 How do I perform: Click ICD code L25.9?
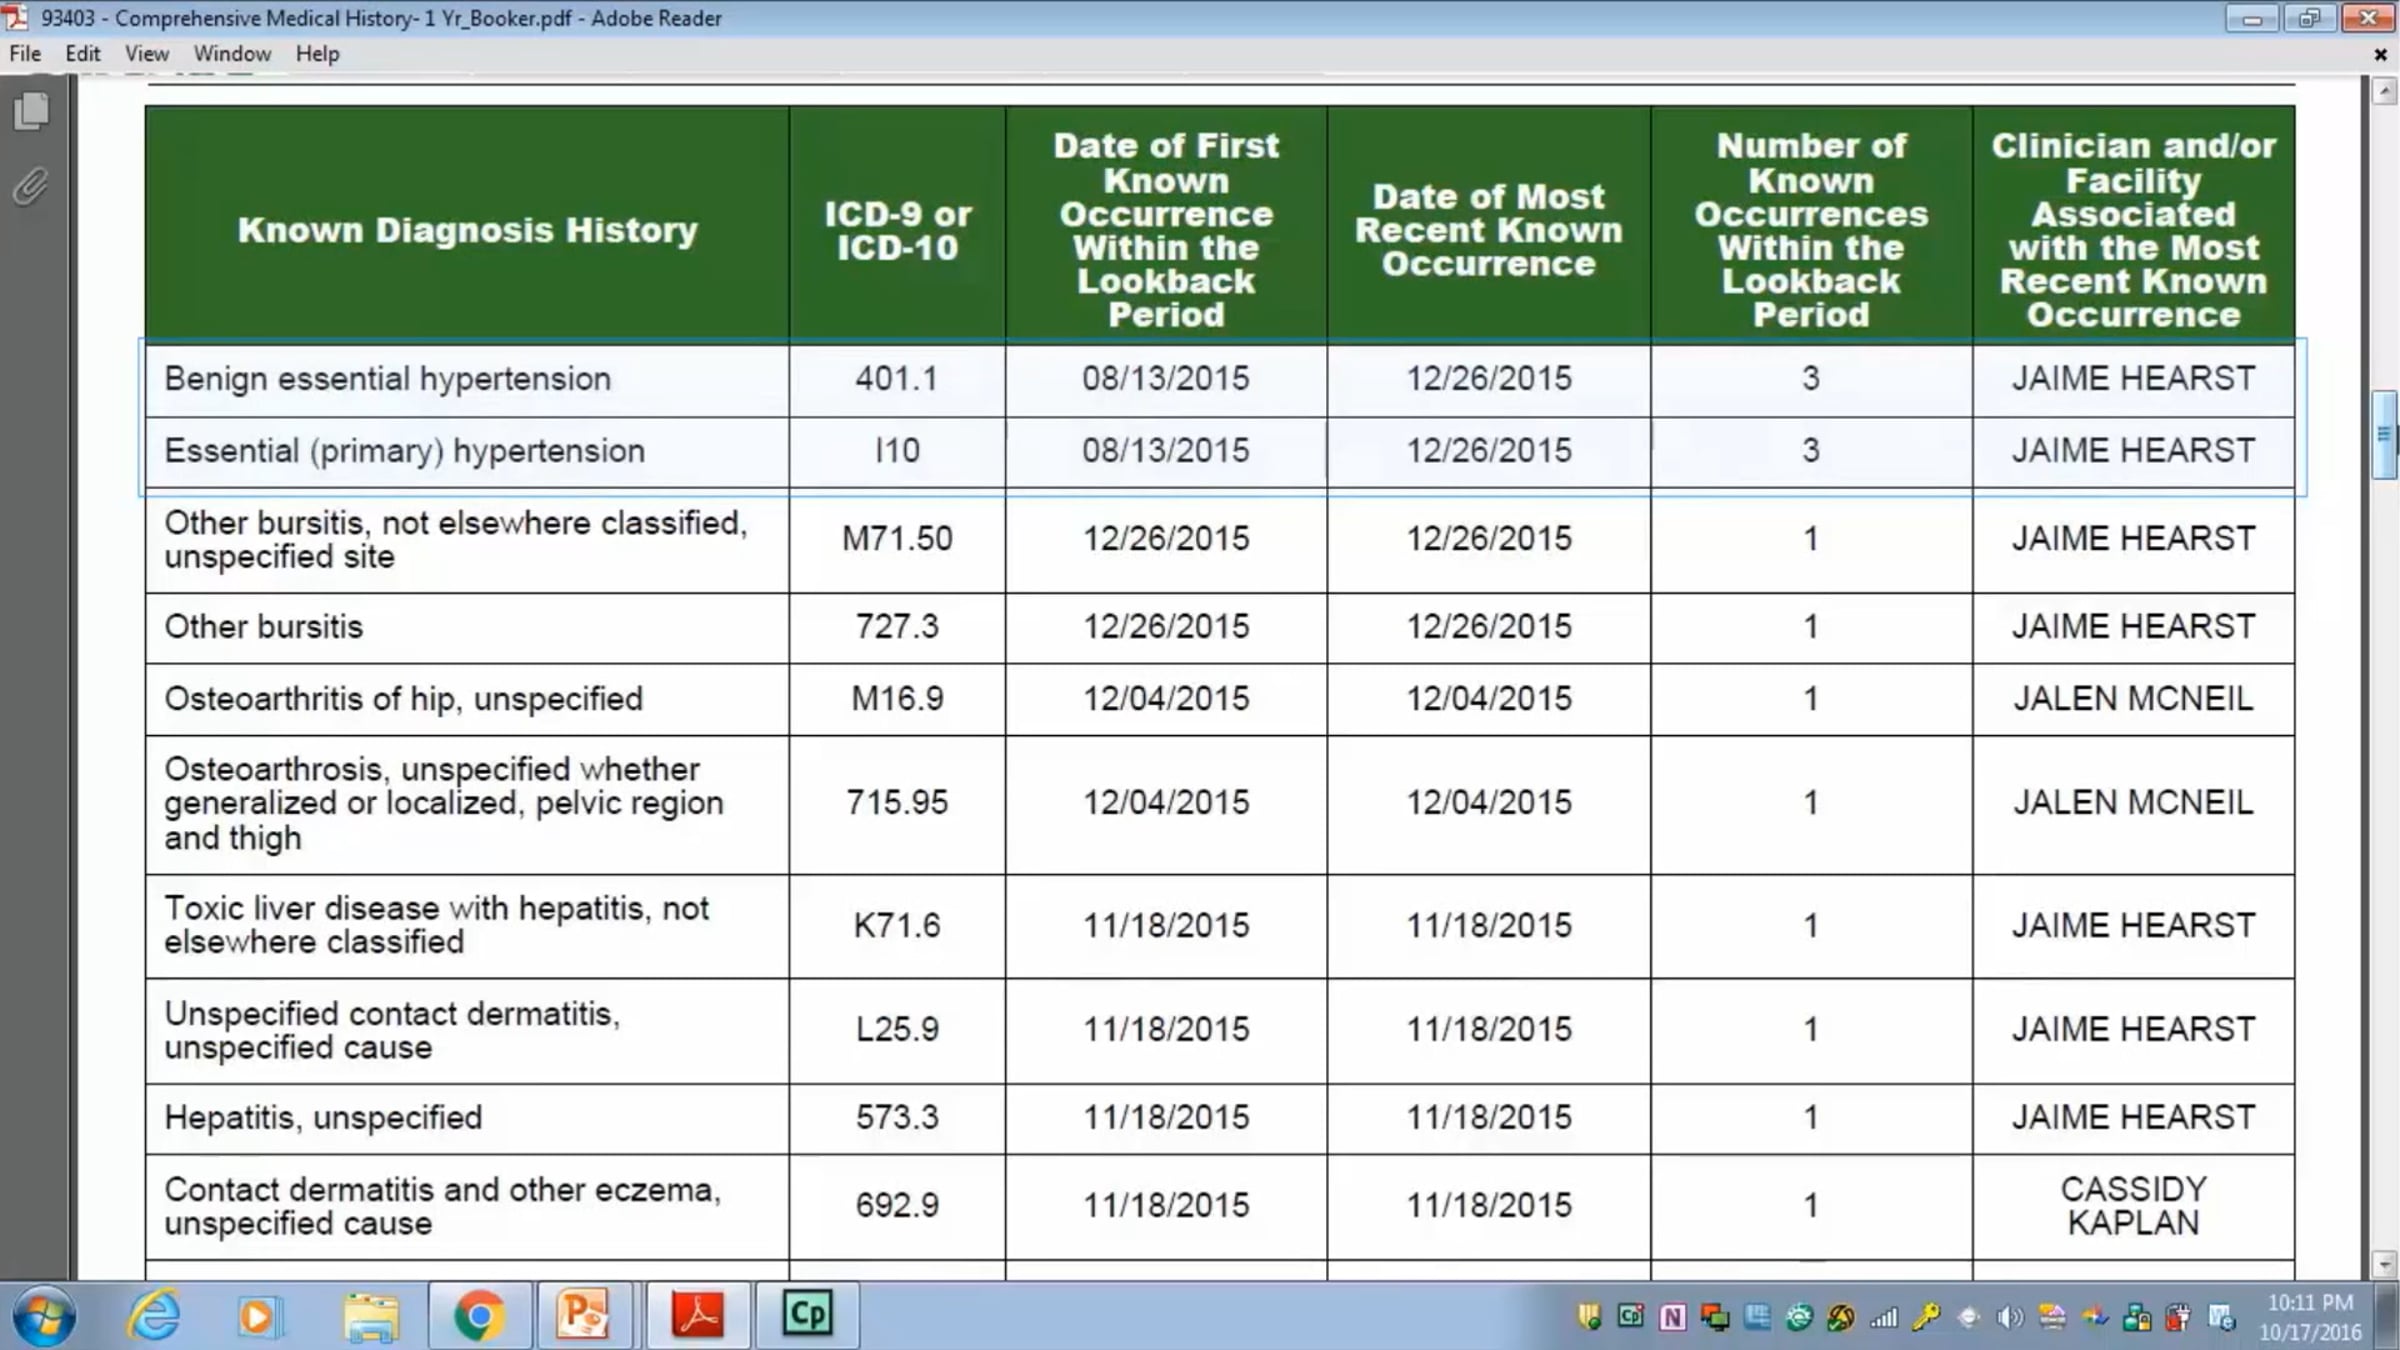click(897, 1030)
